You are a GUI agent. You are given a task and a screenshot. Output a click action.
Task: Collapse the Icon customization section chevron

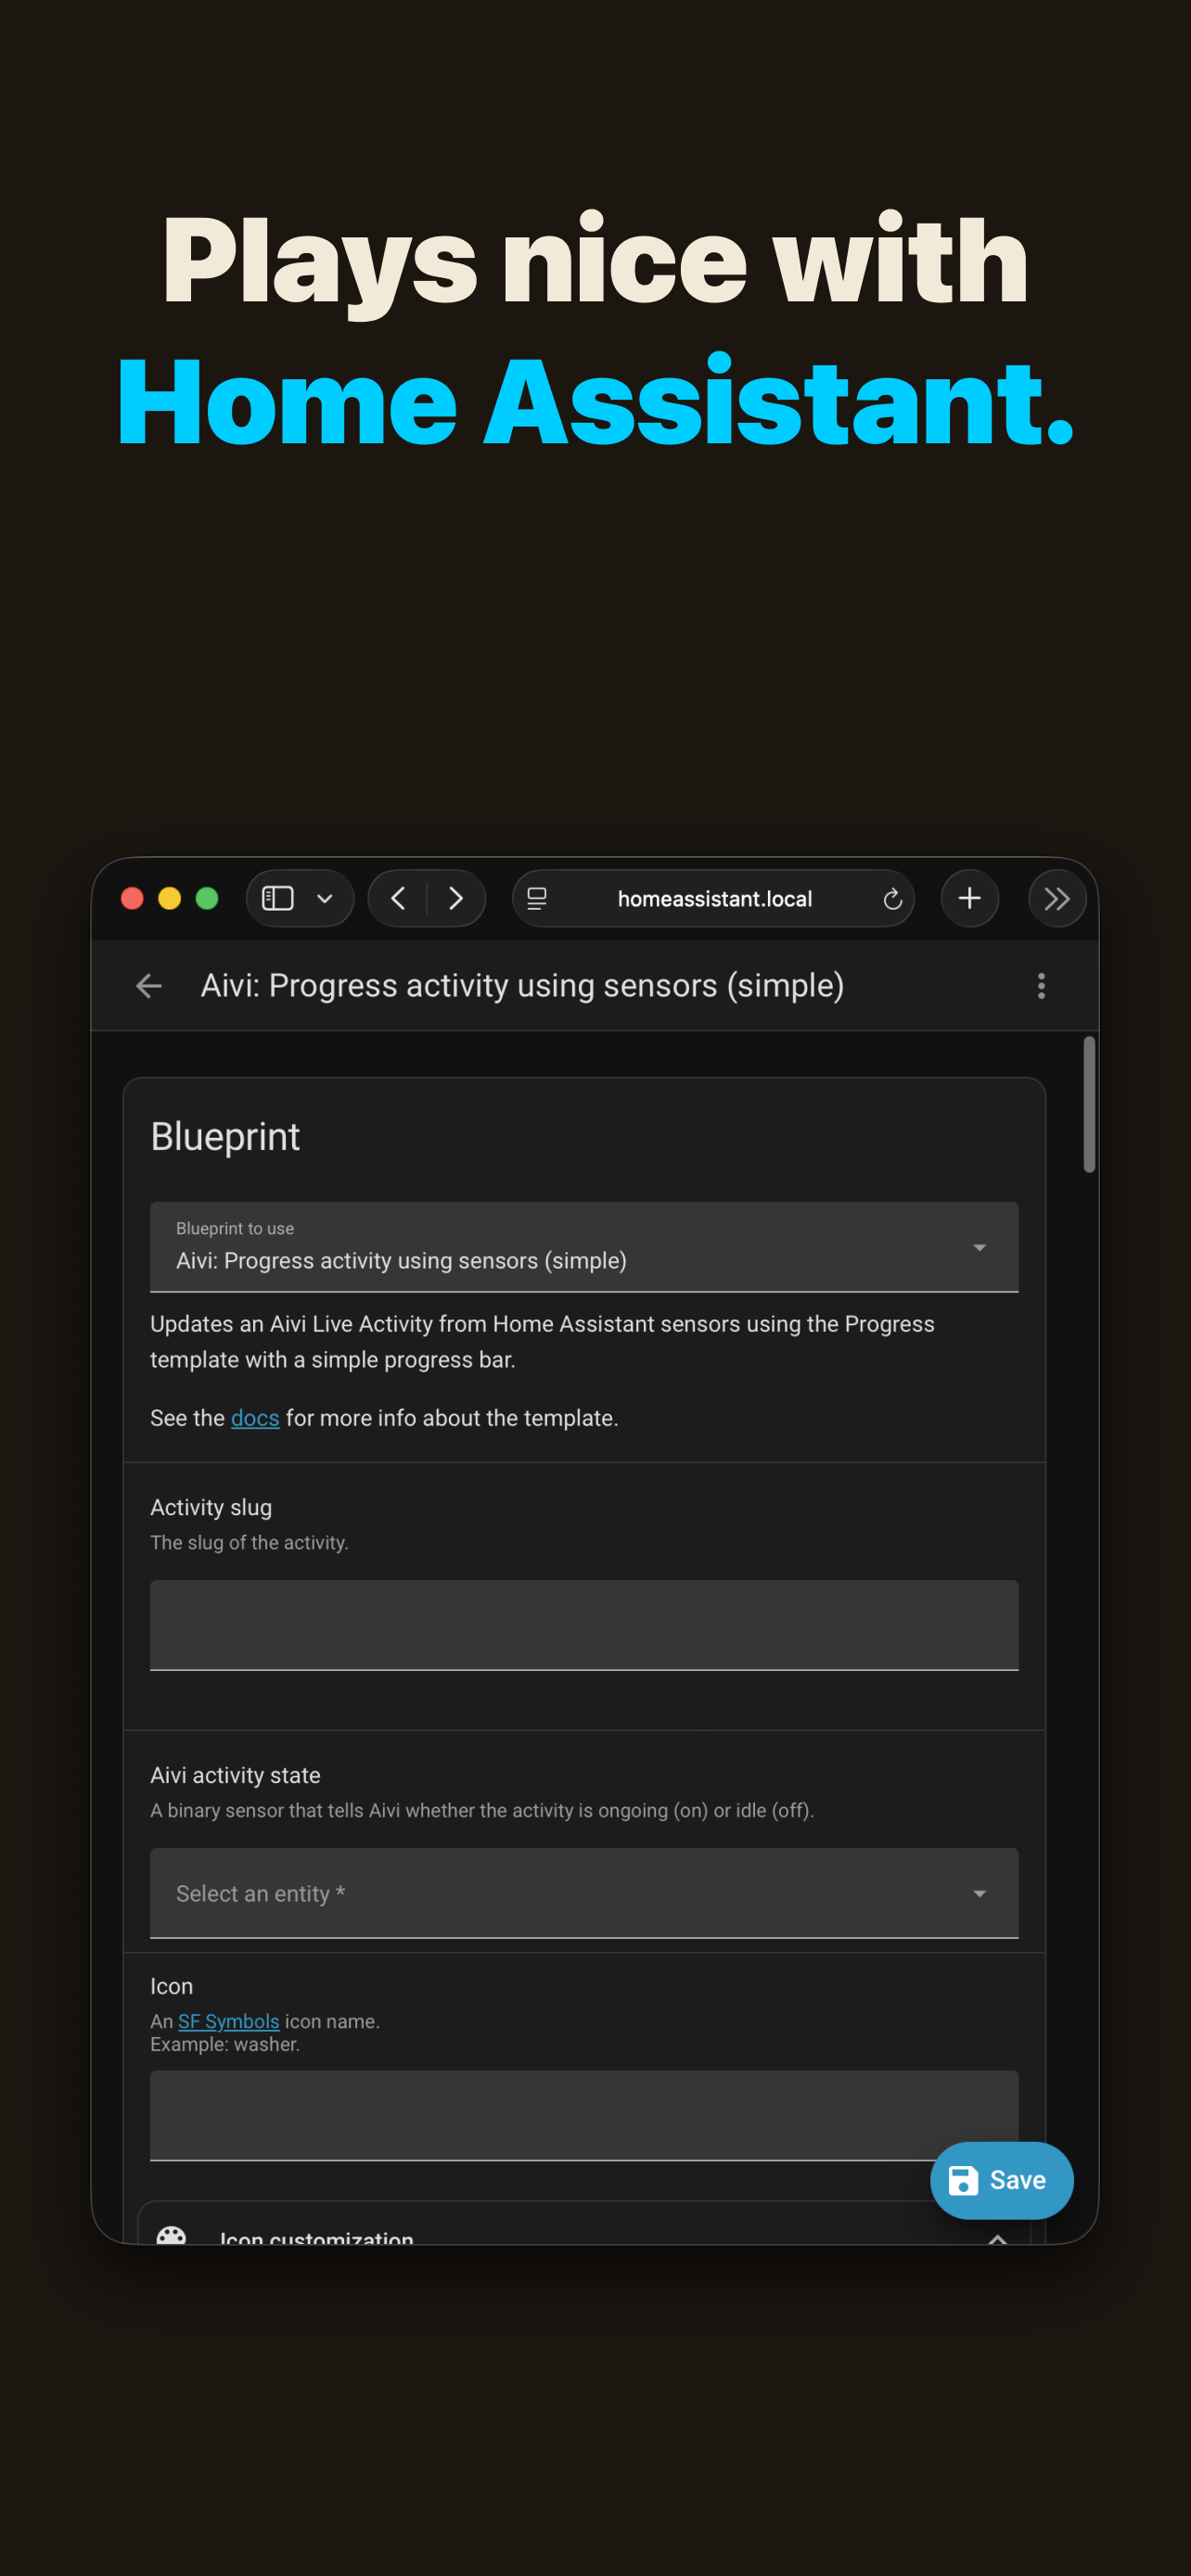pos(997,2239)
